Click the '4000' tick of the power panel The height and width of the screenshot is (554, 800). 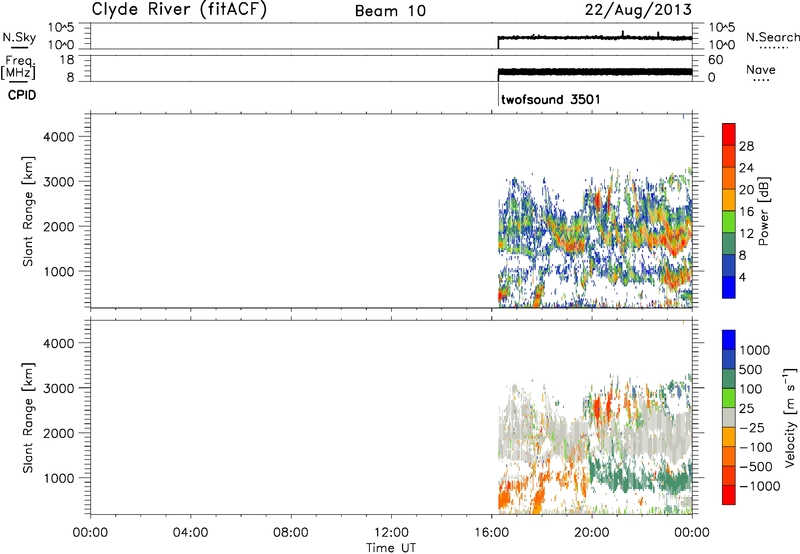pos(59,137)
